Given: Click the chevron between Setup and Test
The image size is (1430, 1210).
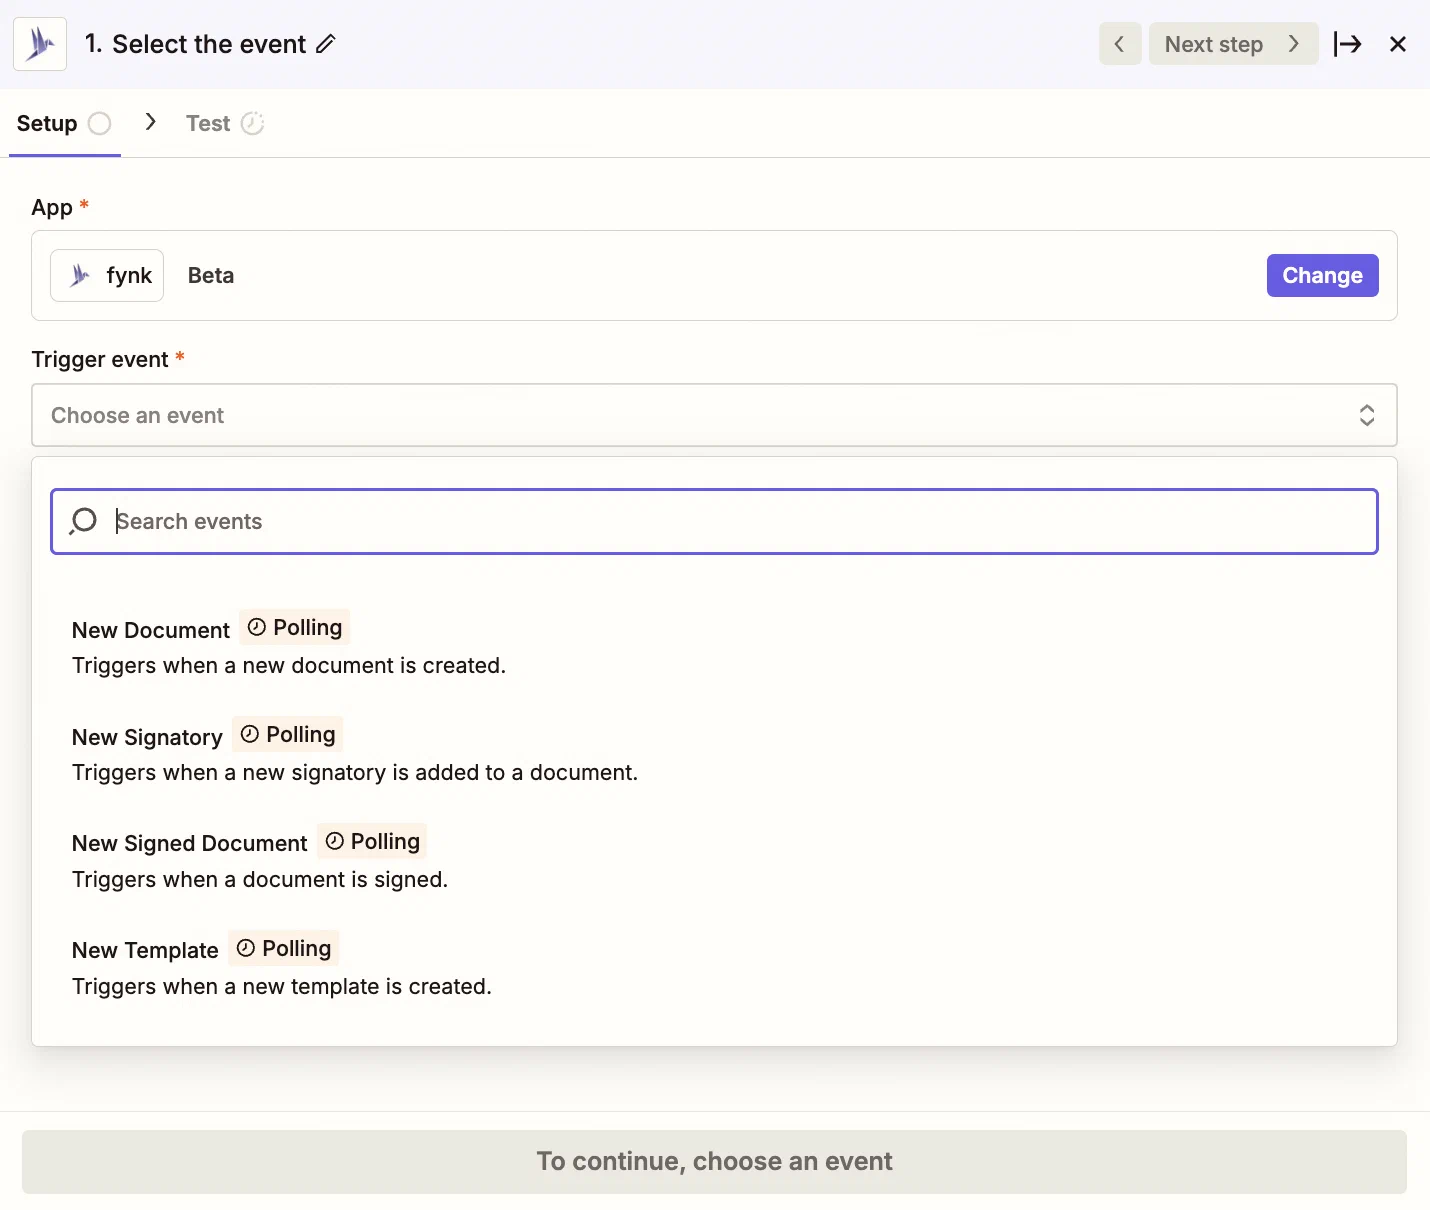Looking at the screenshot, I should click(x=150, y=122).
